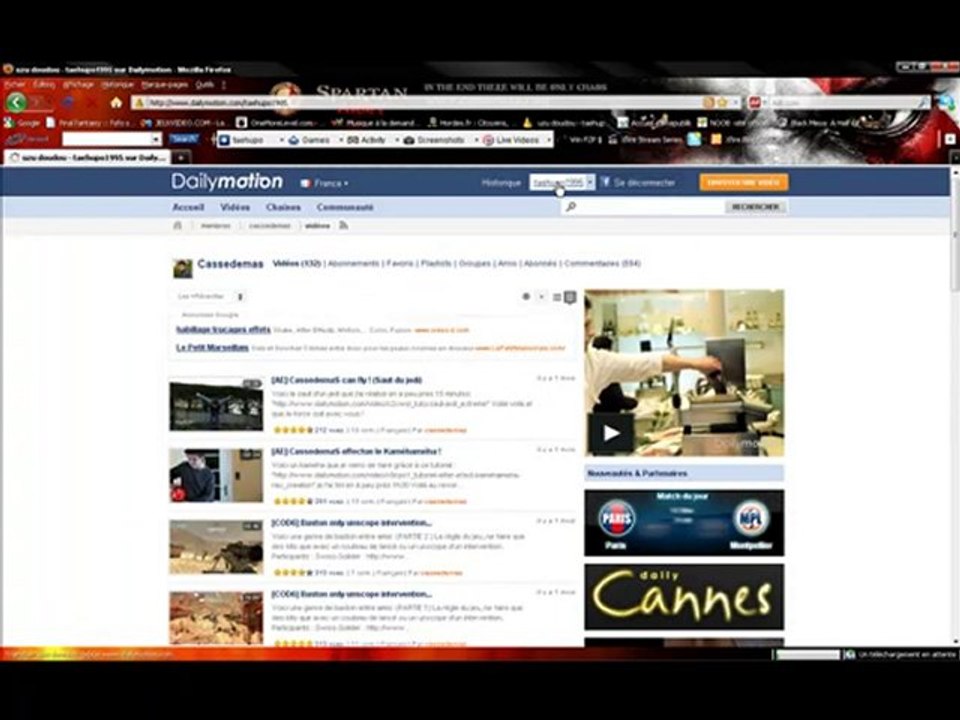Open the Saut du jedi video thumbnail
Image resolution: width=960 pixels, height=720 pixels.
pyautogui.click(x=216, y=405)
